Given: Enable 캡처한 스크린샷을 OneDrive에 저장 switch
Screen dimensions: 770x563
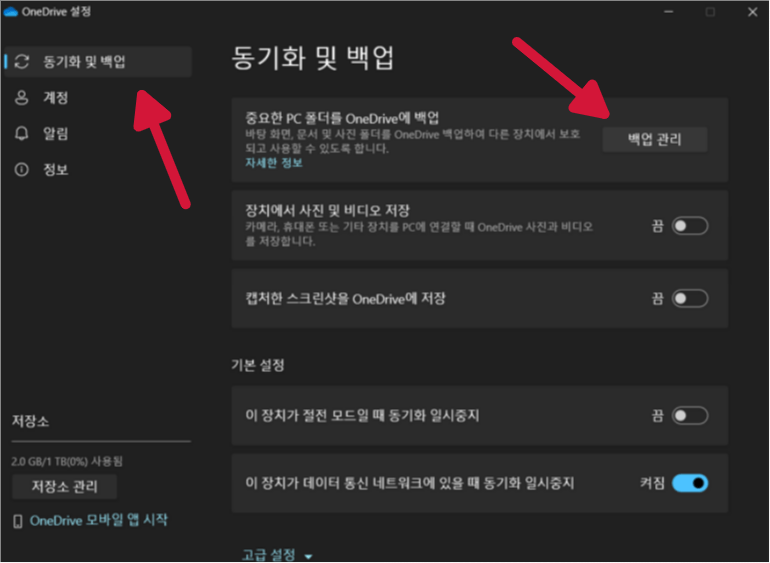Looking at the screenshot, I should (689, 298).
